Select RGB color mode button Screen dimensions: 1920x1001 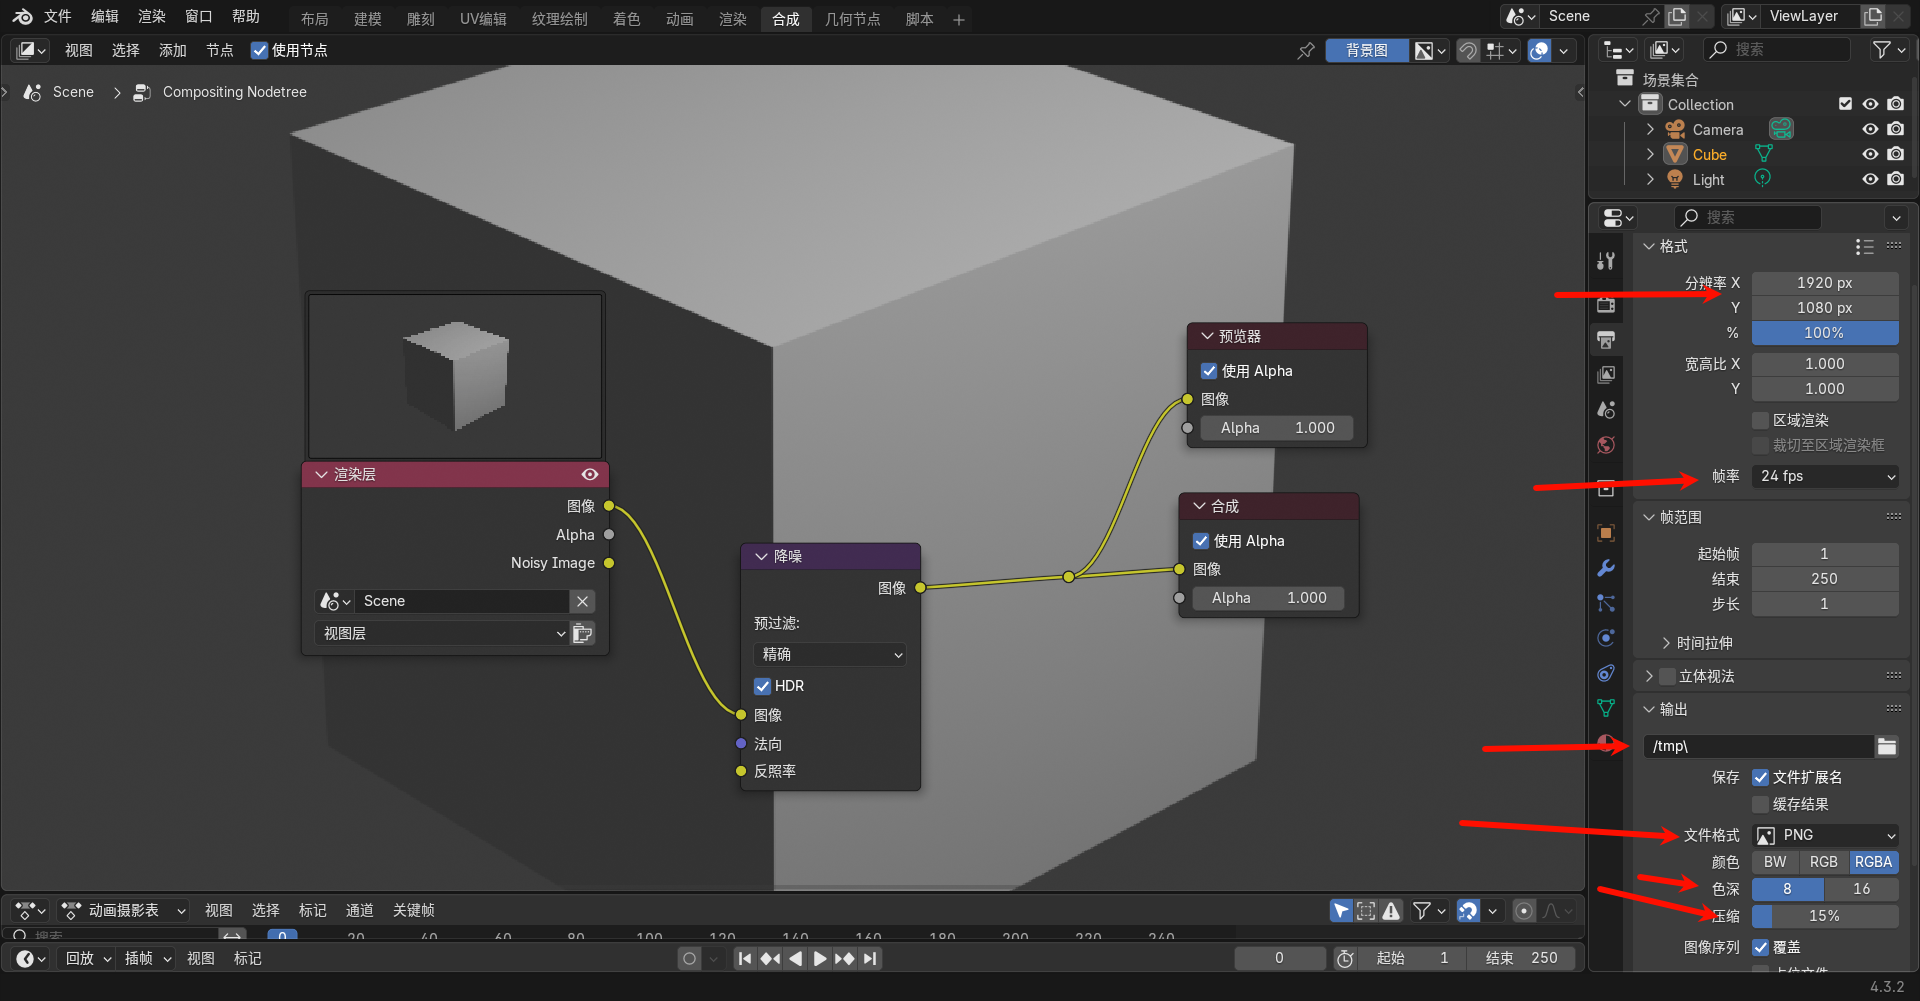(x=1823, y=862)
